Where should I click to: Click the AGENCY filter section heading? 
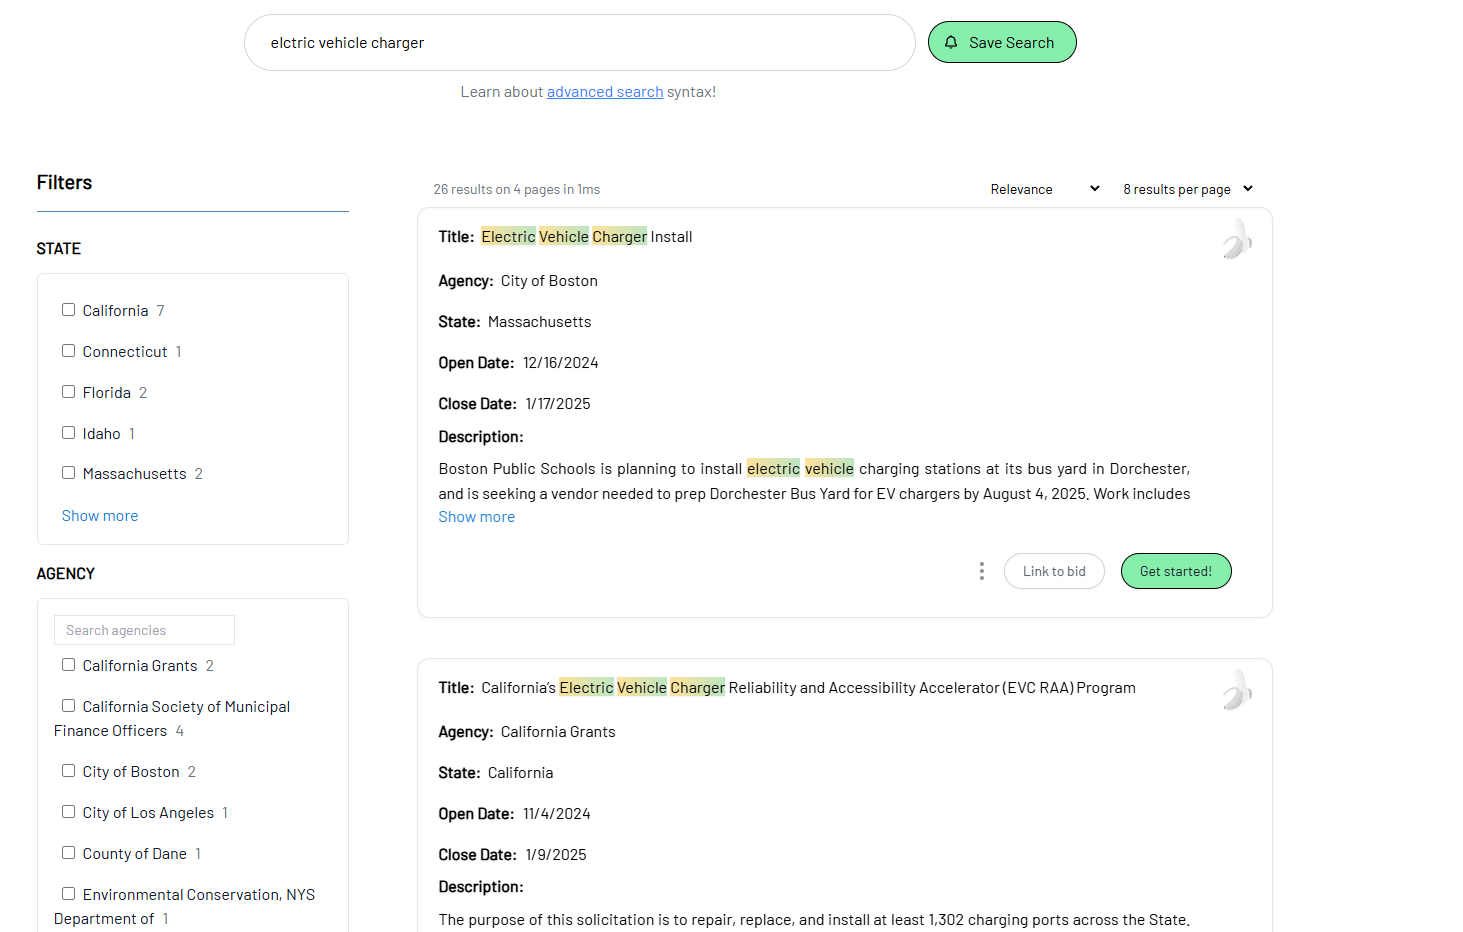coord(66,574)
